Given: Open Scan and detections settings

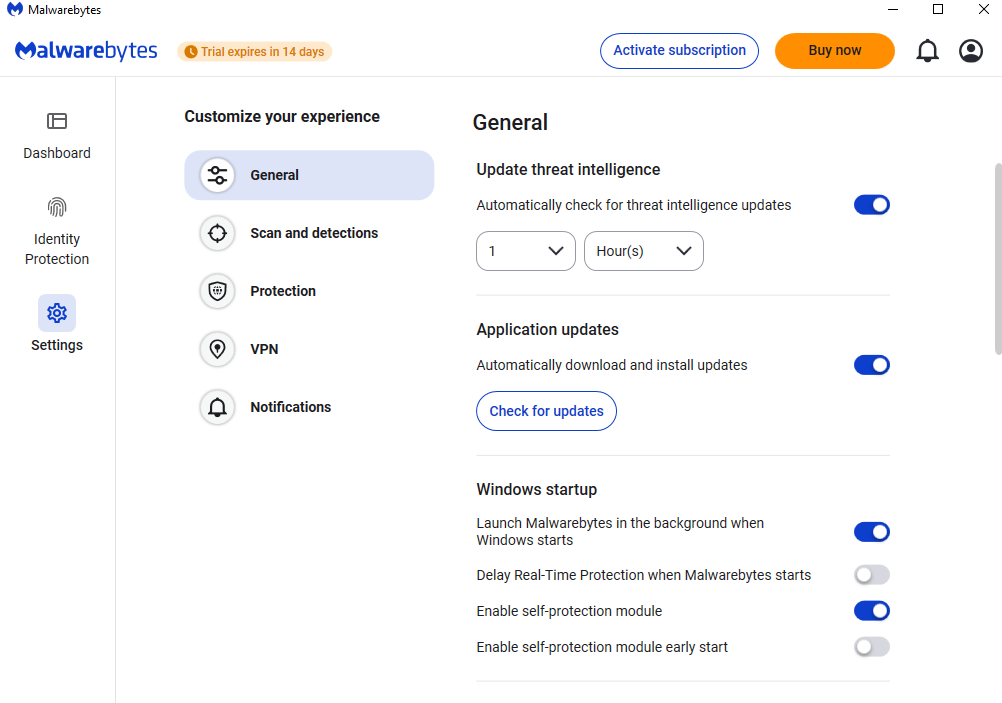Looking at the screenshot, I should point(309,233).
